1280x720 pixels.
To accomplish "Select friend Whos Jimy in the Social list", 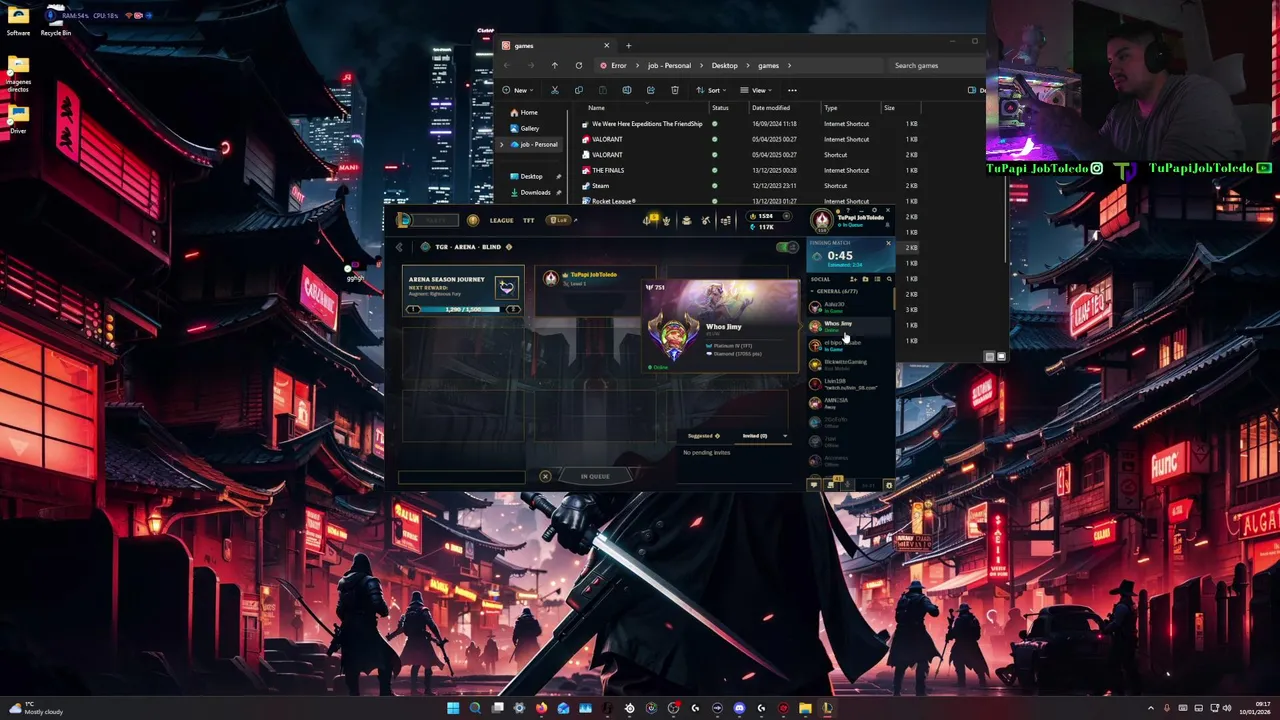I will [x=850, y=326].
